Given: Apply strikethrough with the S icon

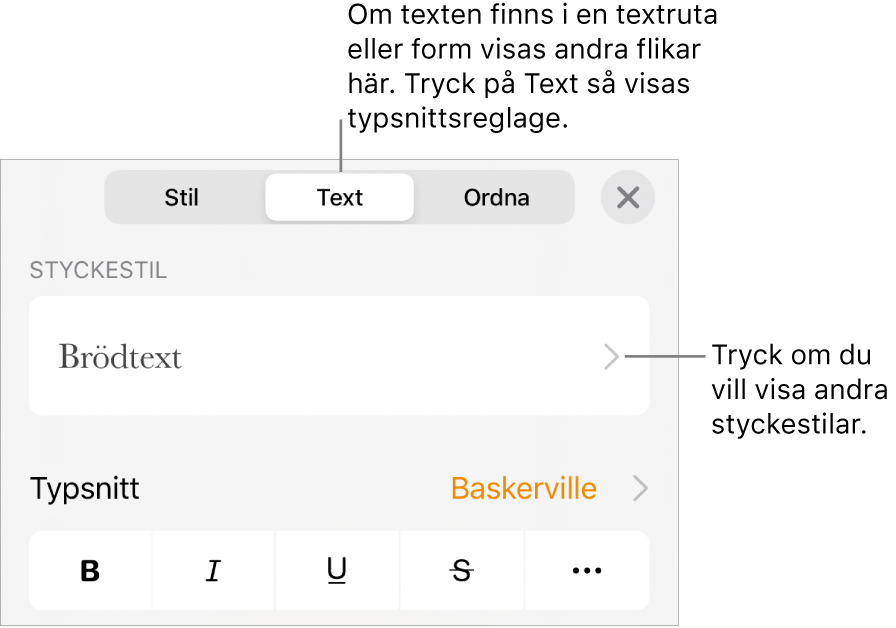Looking at the screenshot, I should click(461, 571).
